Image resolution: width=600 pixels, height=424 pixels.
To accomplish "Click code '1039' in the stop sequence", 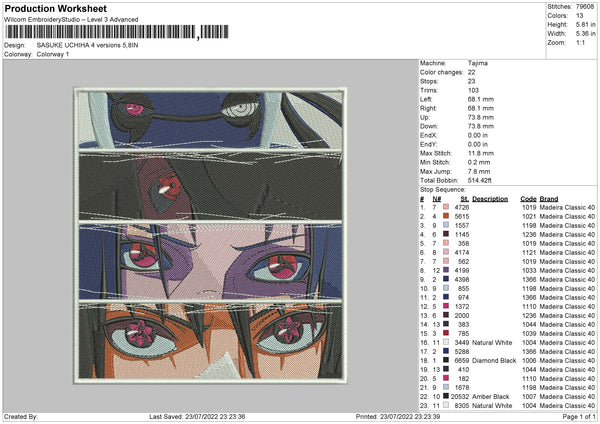I will coord(530,333).
